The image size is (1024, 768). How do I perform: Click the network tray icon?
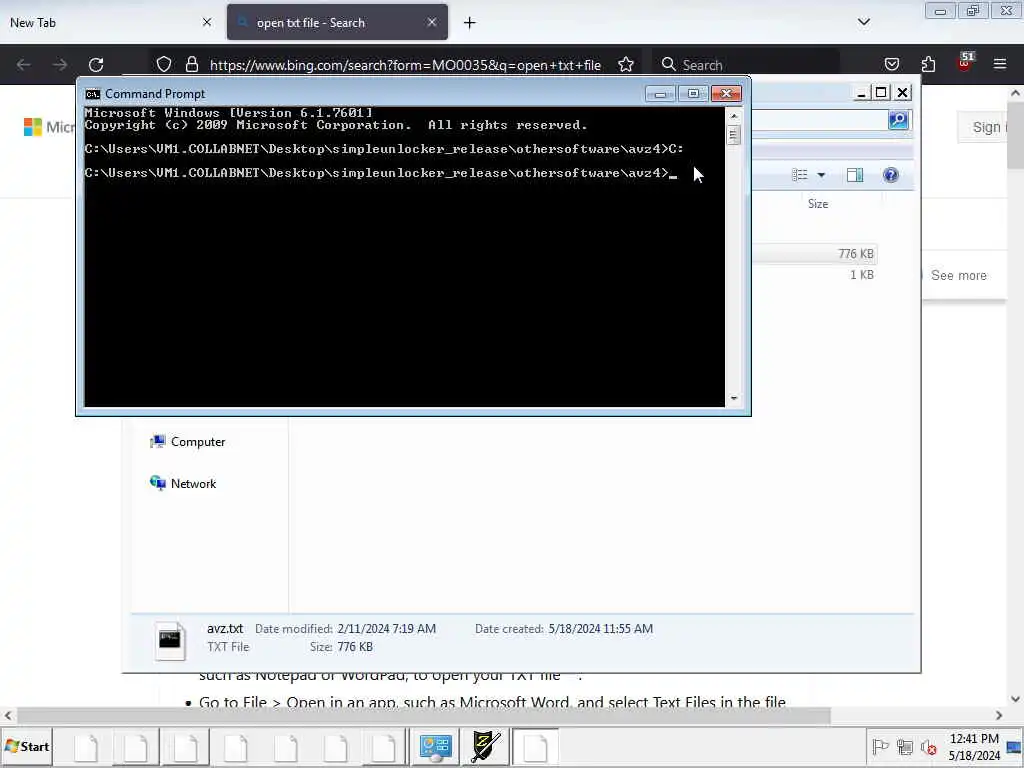coord(904,746)
